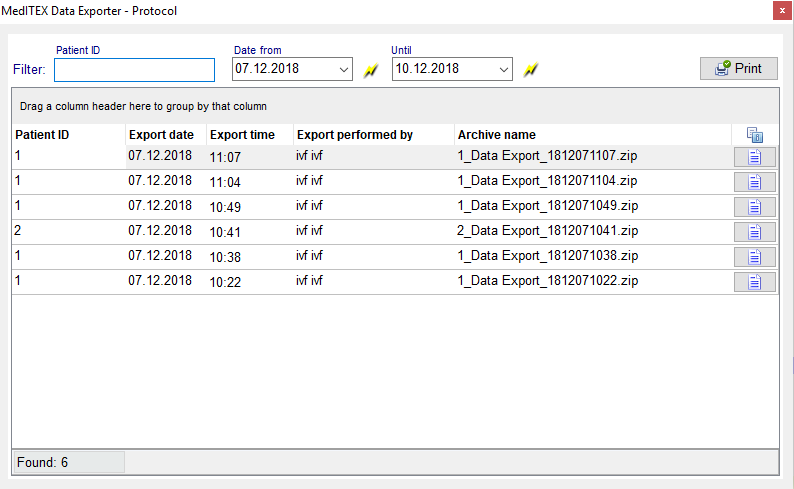The height and width of the screenshot is (489, 794).
Task: Open the document icon for 2_Data Export_1812071041.zip
Action: click(x=755, y=232)
